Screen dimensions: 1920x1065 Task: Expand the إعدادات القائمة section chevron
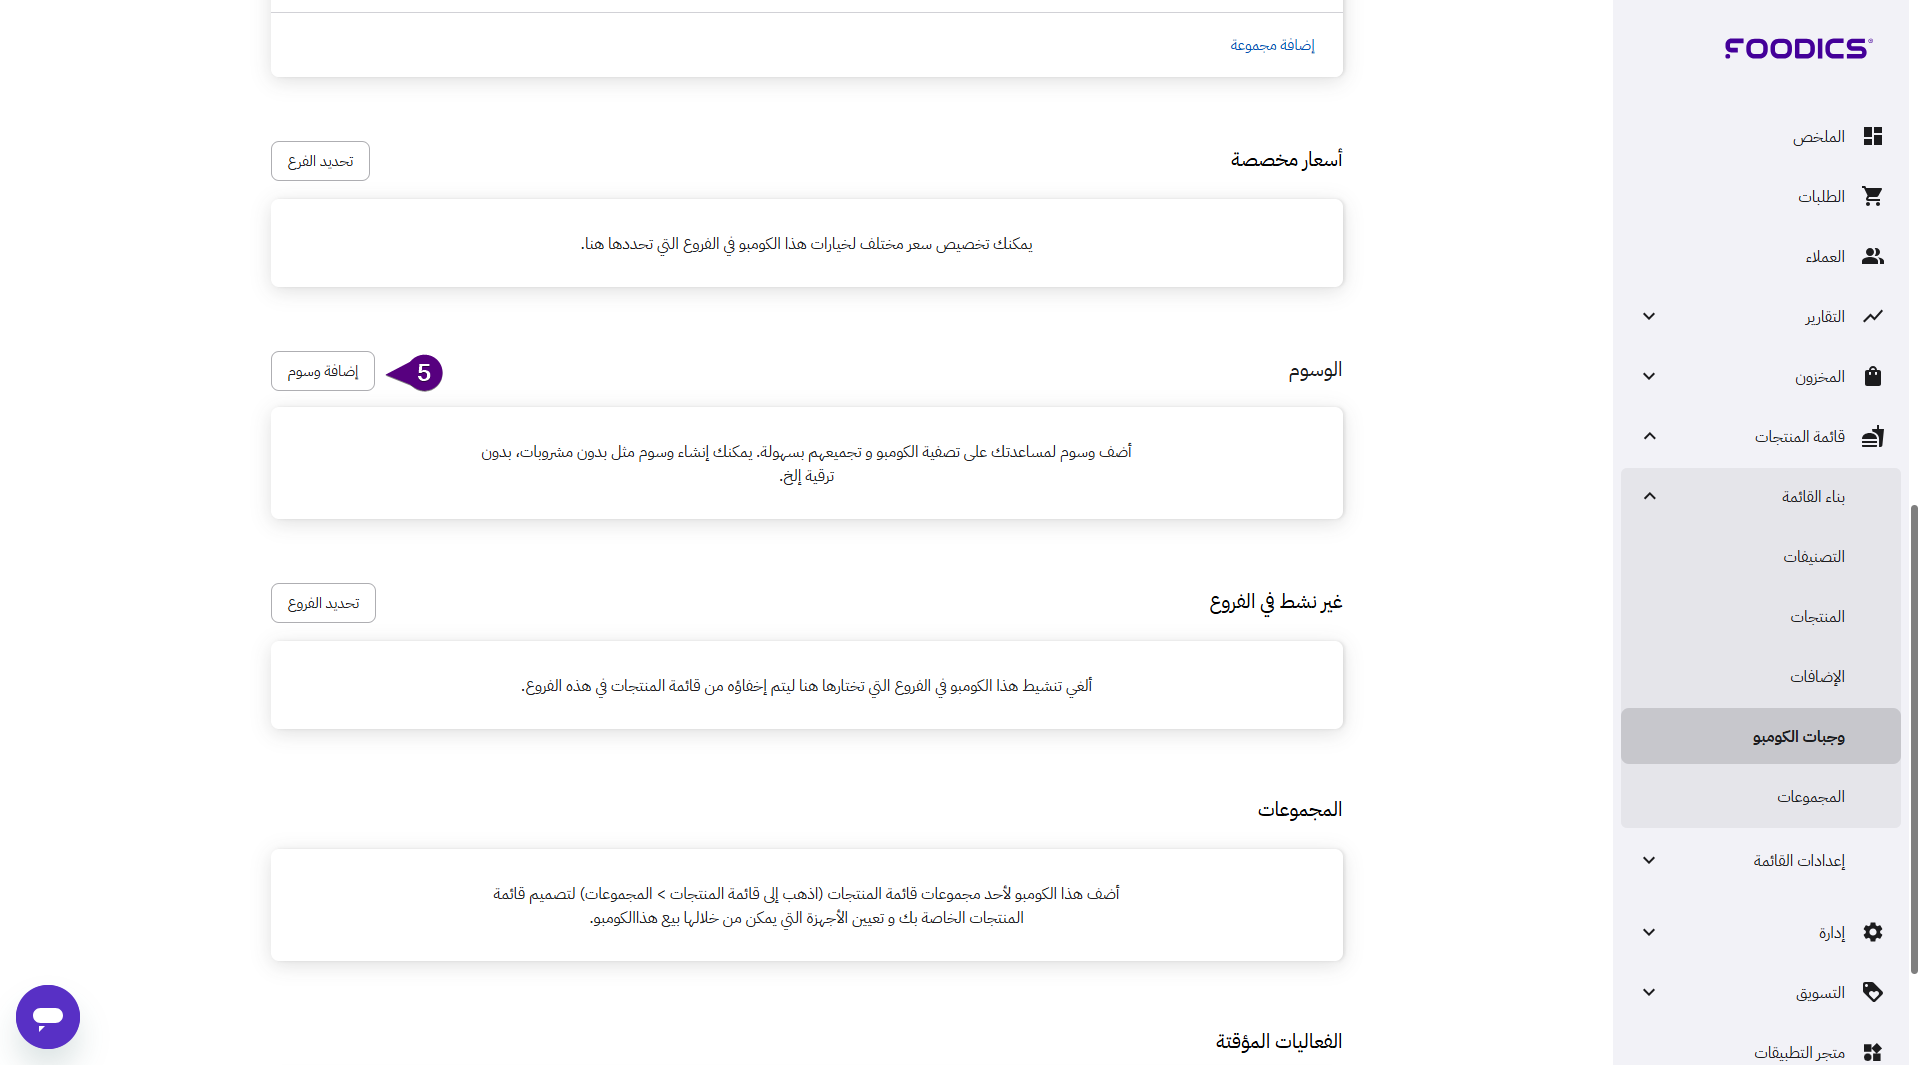pos(1649,861)
